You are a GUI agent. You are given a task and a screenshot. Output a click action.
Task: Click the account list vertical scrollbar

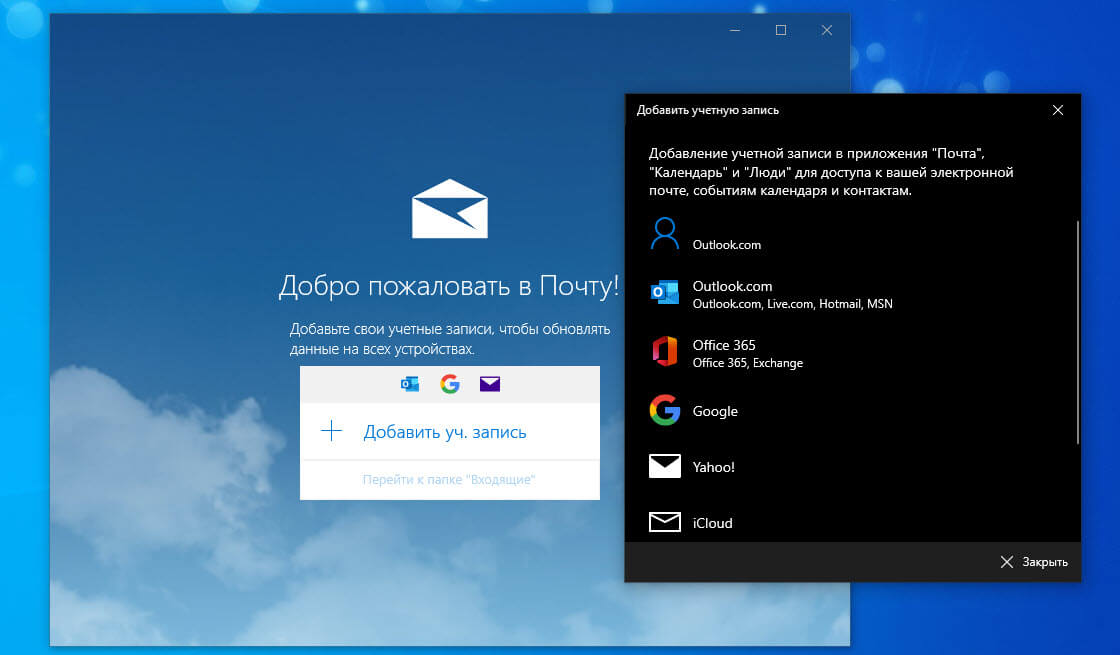coord(1077,332)
